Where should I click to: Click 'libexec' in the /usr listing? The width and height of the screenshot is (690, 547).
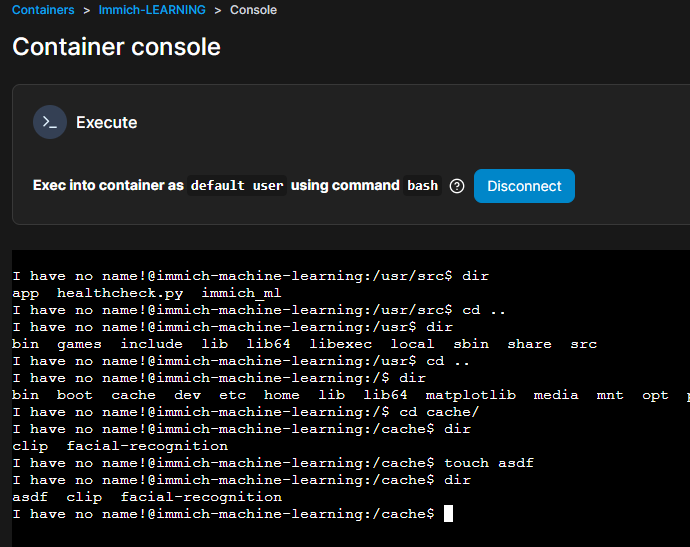click(x=341, y=344)
